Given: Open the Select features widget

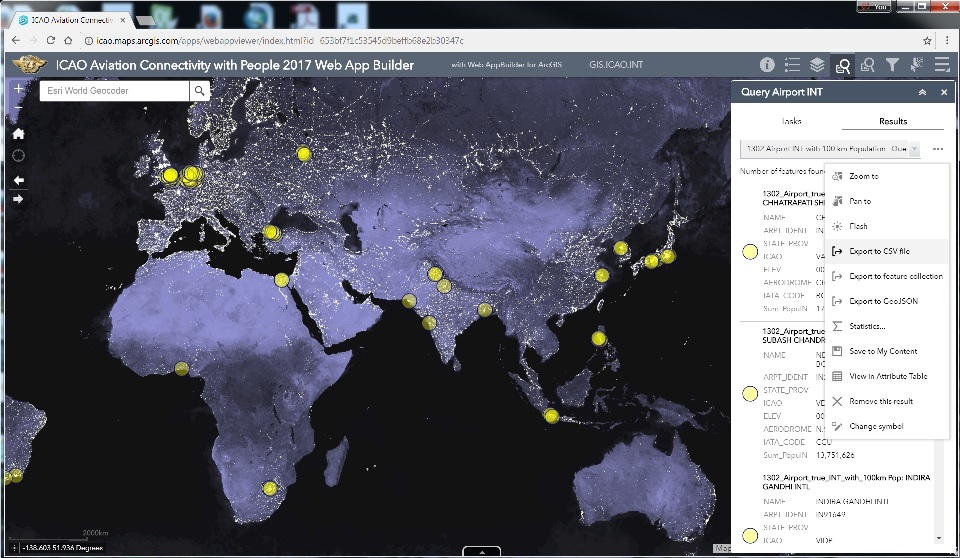Looking at the screenshot, I should point(917,65).
